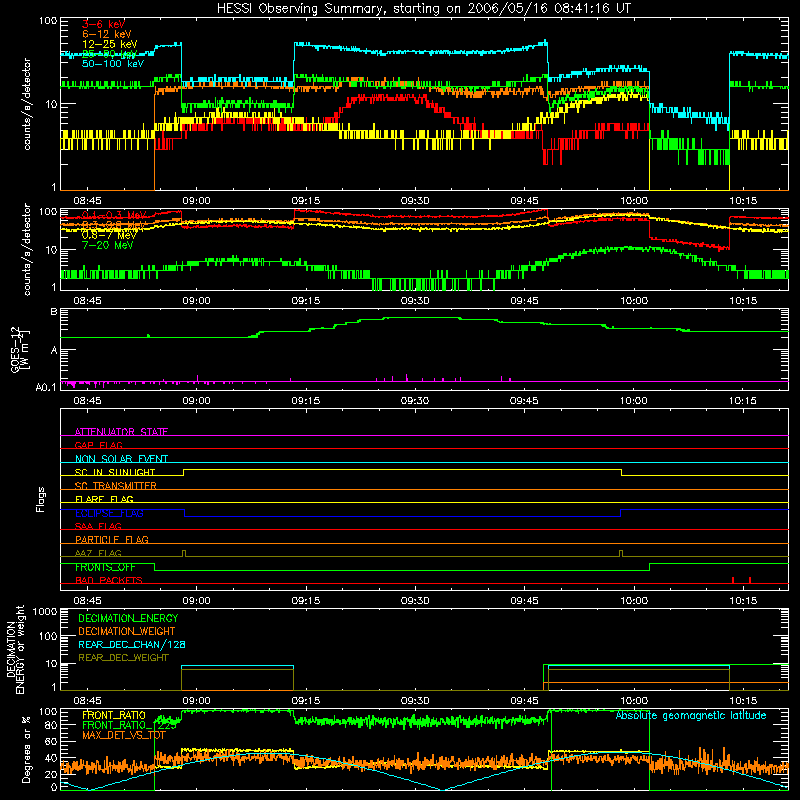Click the Absolute geomagnetic latitude label

(691, 716)
